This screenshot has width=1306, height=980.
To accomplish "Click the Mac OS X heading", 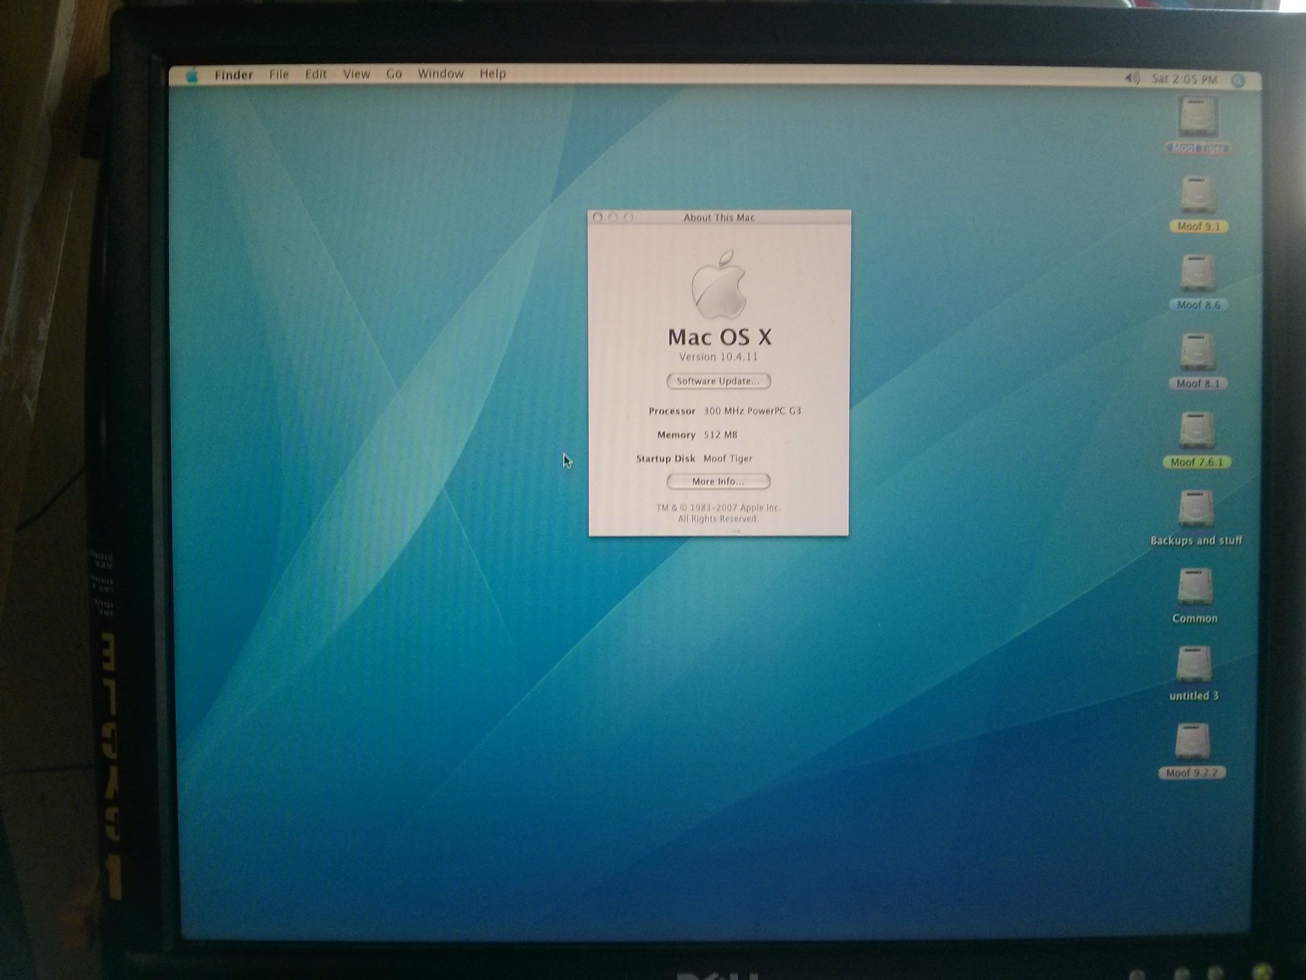I will pos(720,337).
